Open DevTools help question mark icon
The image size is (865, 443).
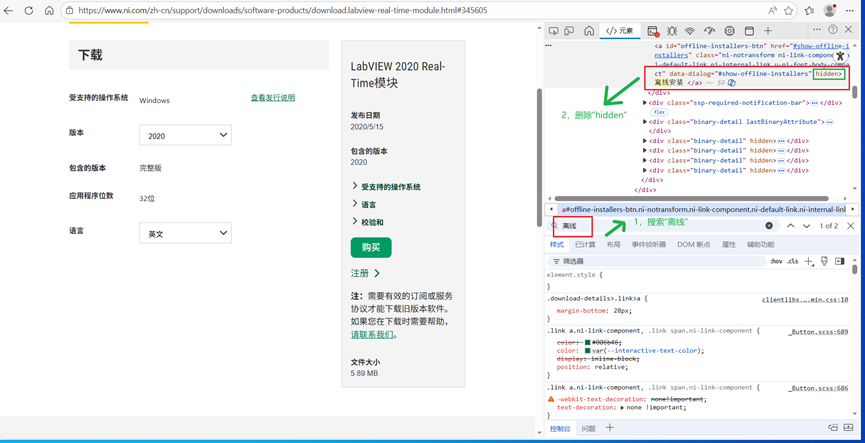point(833,30)
